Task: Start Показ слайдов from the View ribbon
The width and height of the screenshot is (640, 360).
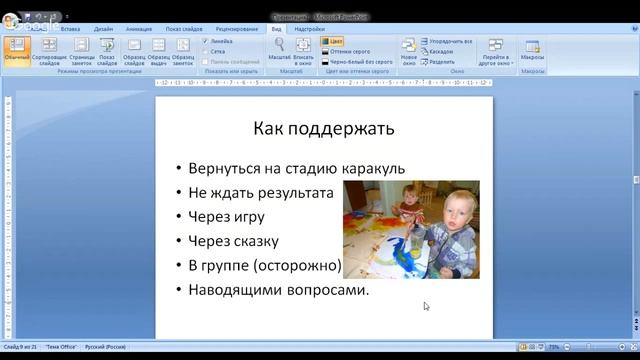Action: tap(107, 51)
